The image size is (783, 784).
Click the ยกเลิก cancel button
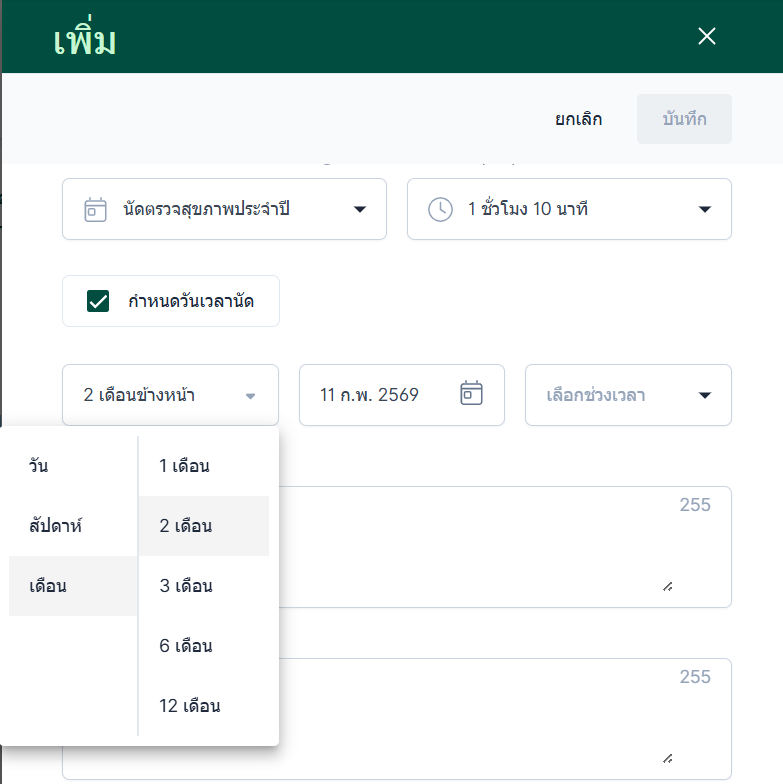(x=579, y=119)
